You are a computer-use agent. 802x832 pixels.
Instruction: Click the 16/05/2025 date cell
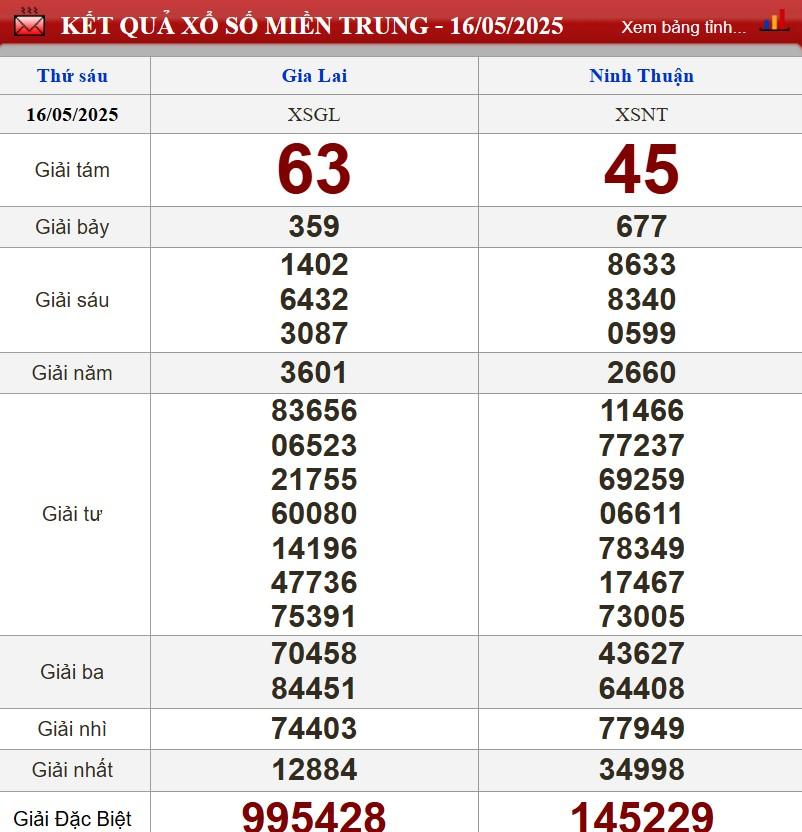(72, 114)
